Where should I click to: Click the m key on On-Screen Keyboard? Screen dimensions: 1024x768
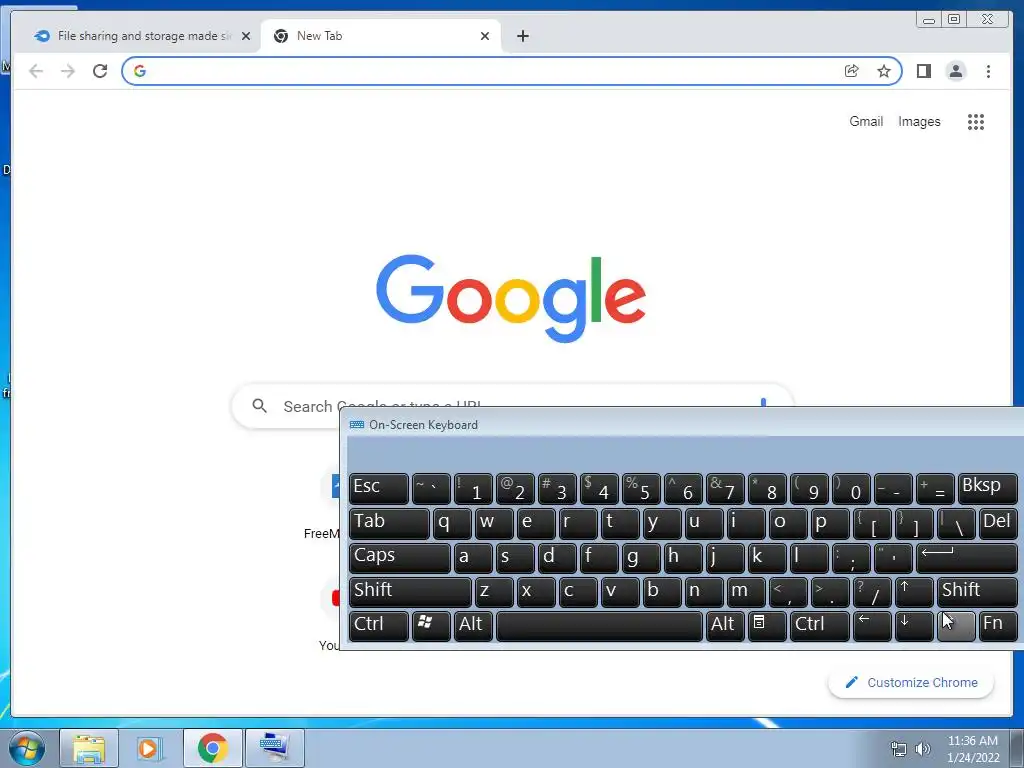click(746, 592)
